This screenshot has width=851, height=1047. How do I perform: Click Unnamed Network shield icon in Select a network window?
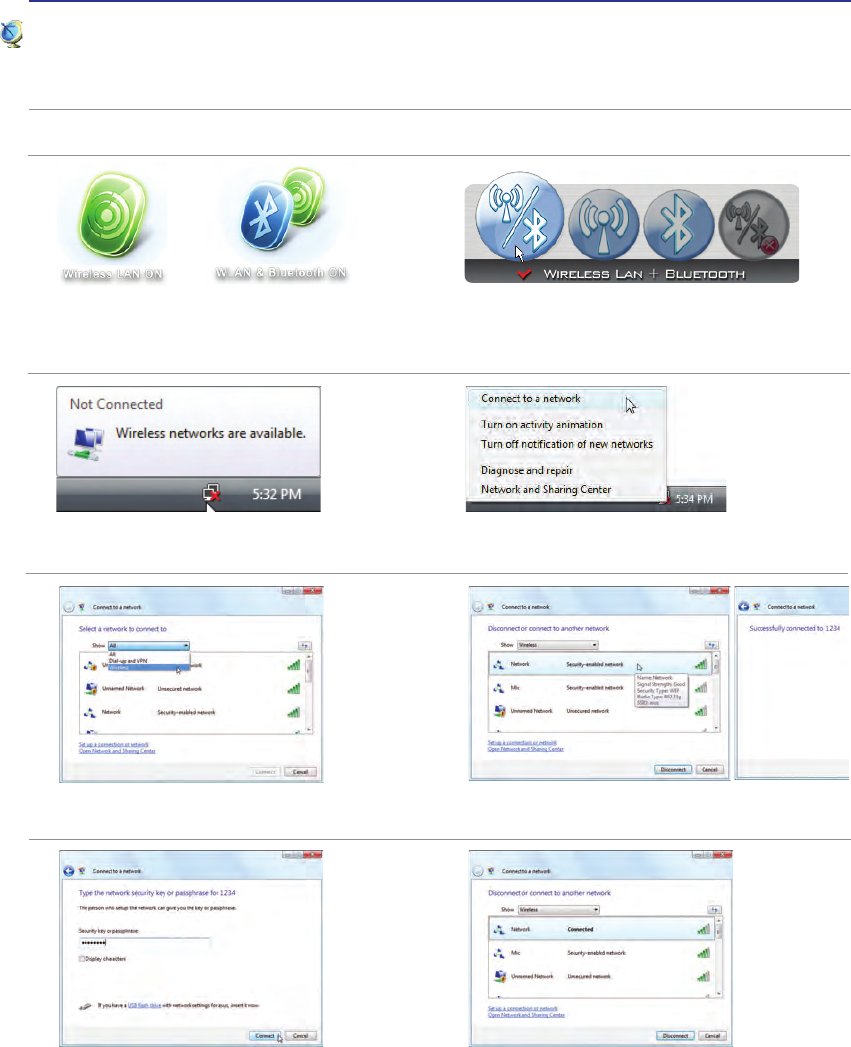pyautogui.click(x=91, y=688)
